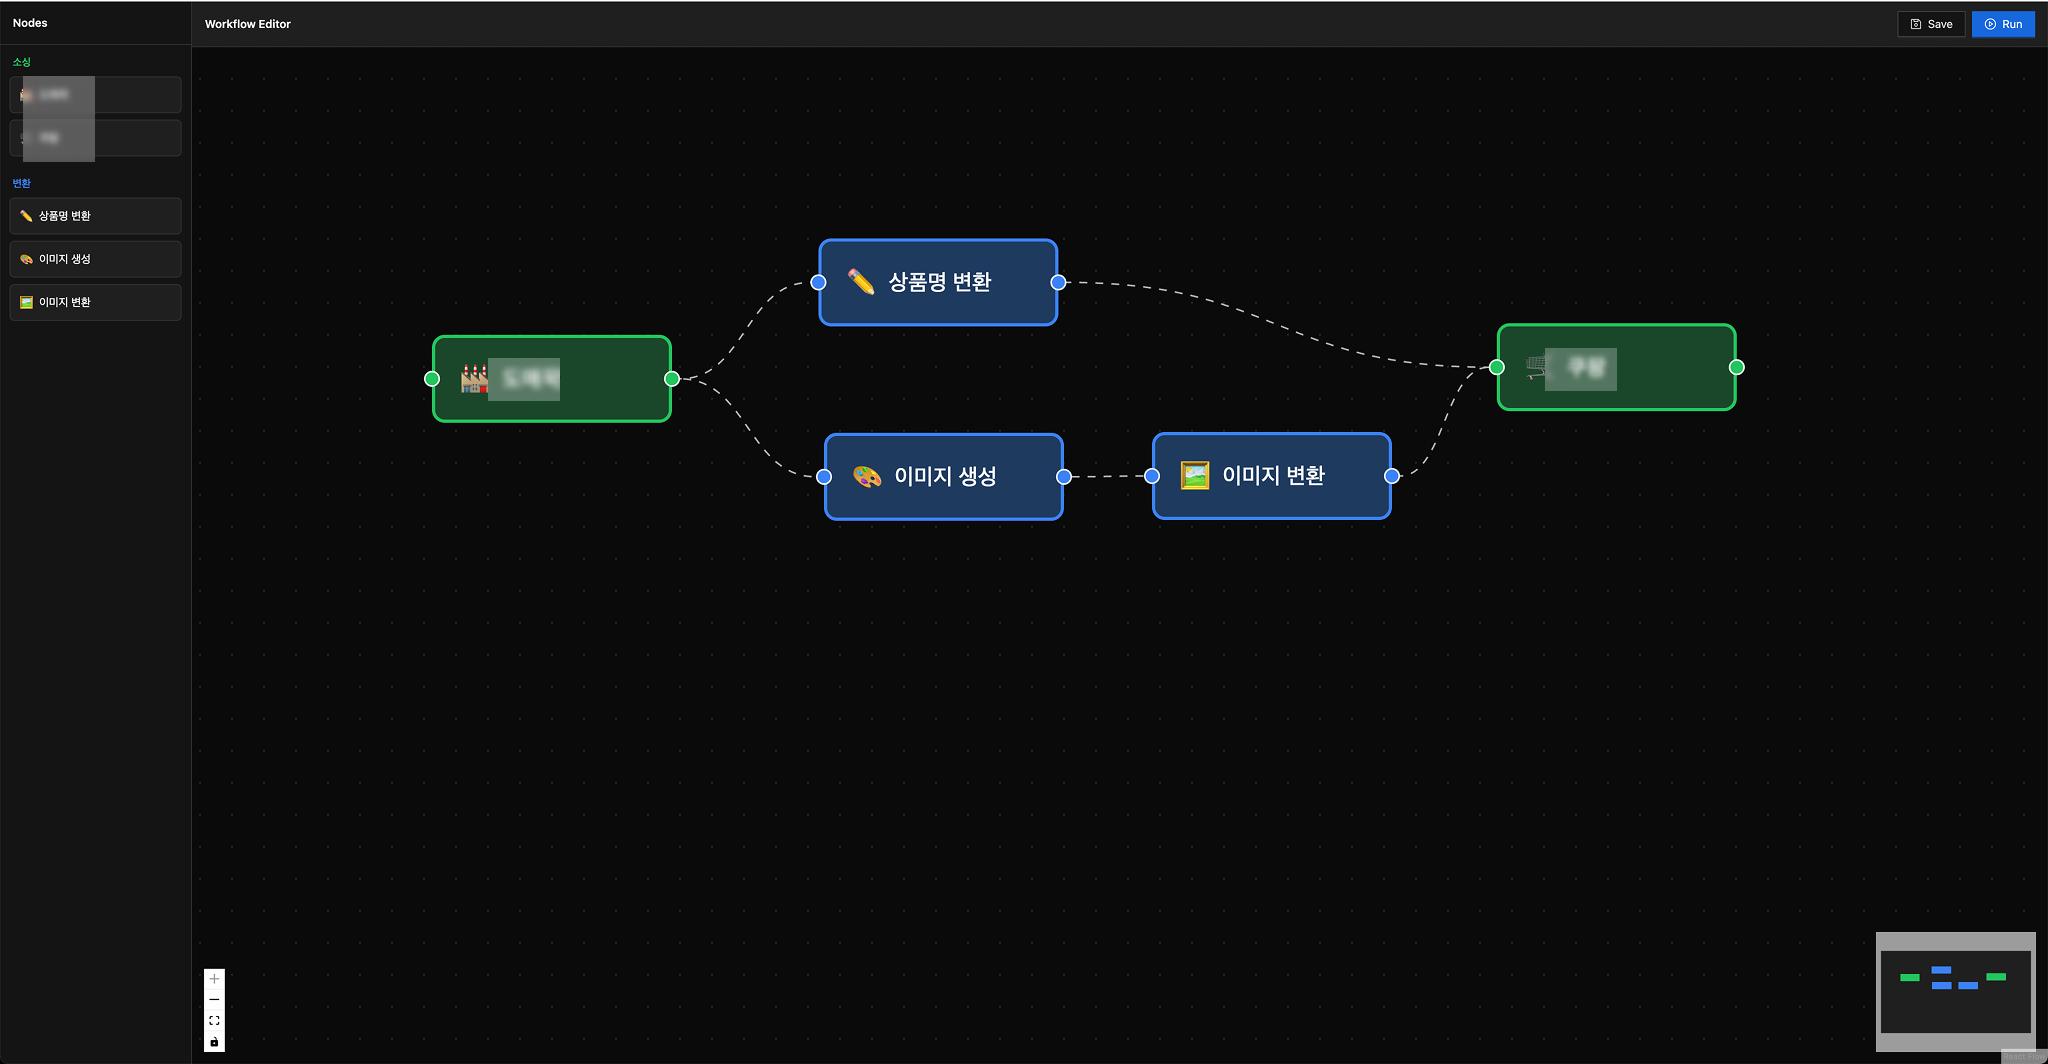
Task: Click the zoom out minus control
Action: pos(214,1000)
